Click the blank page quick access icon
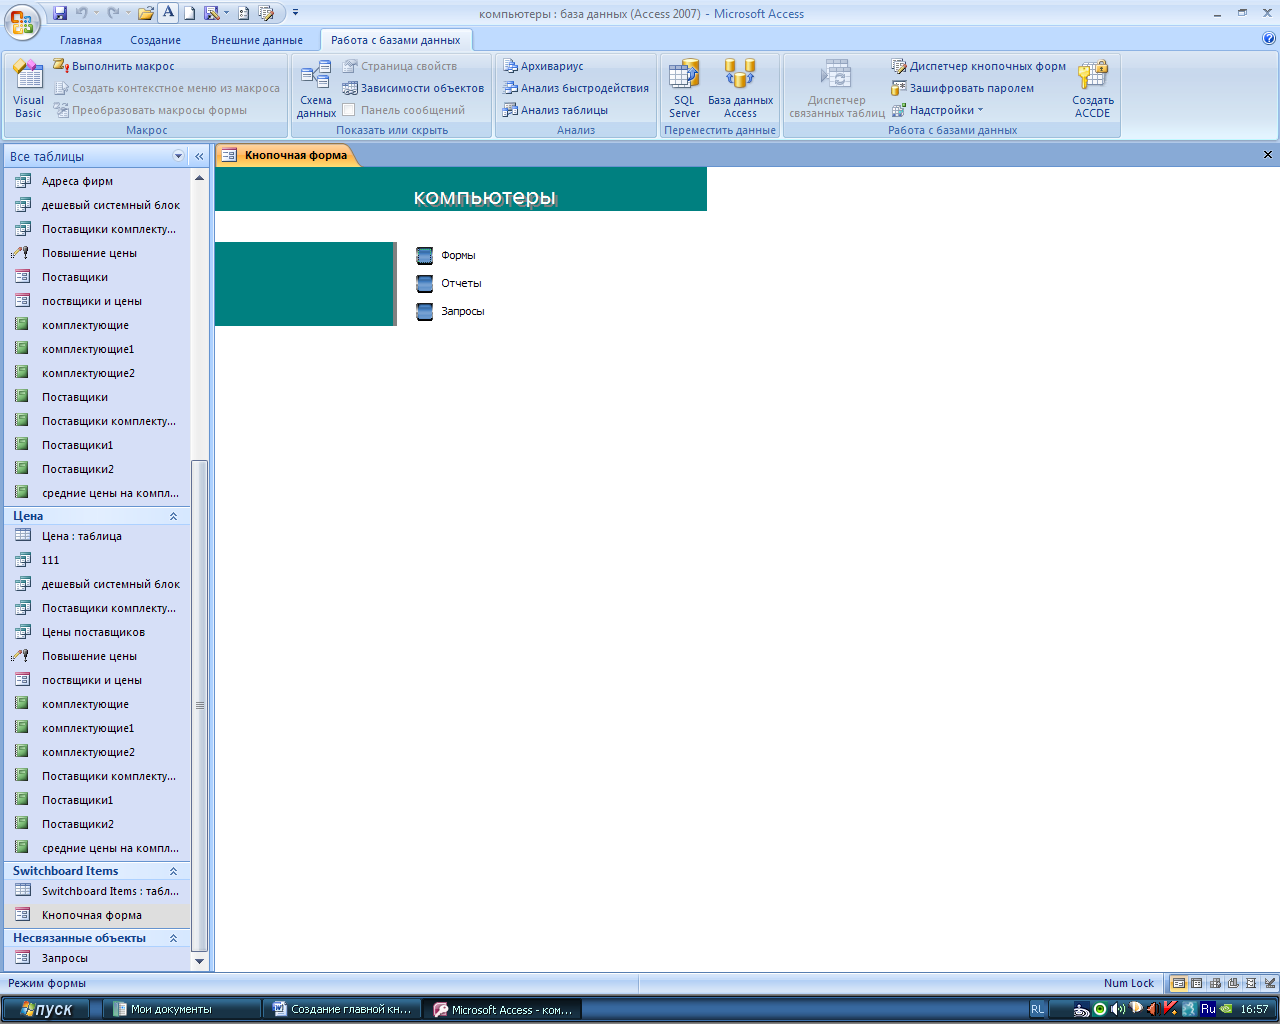The height and width of the screenshot is (1024, 1280). 189,13
